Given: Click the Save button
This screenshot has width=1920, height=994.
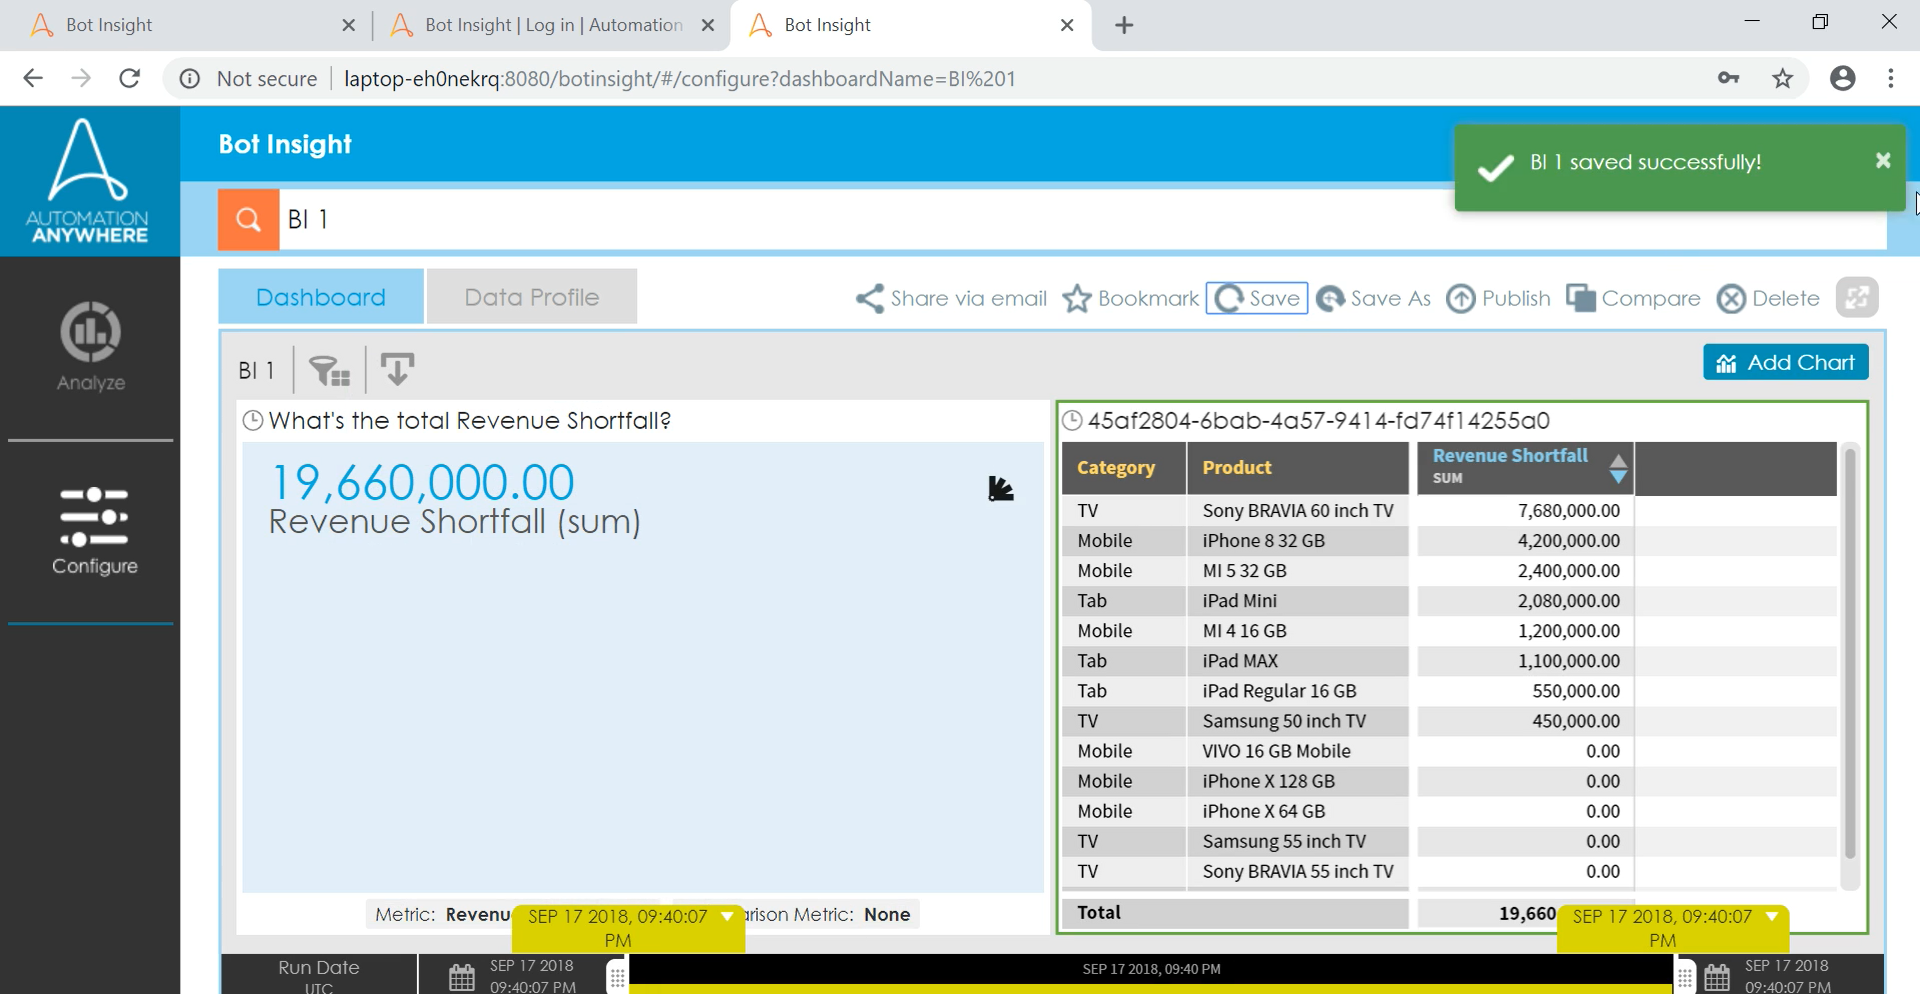Looking at the screenshot, I should pyautogui.click(x=1257, y=298).
